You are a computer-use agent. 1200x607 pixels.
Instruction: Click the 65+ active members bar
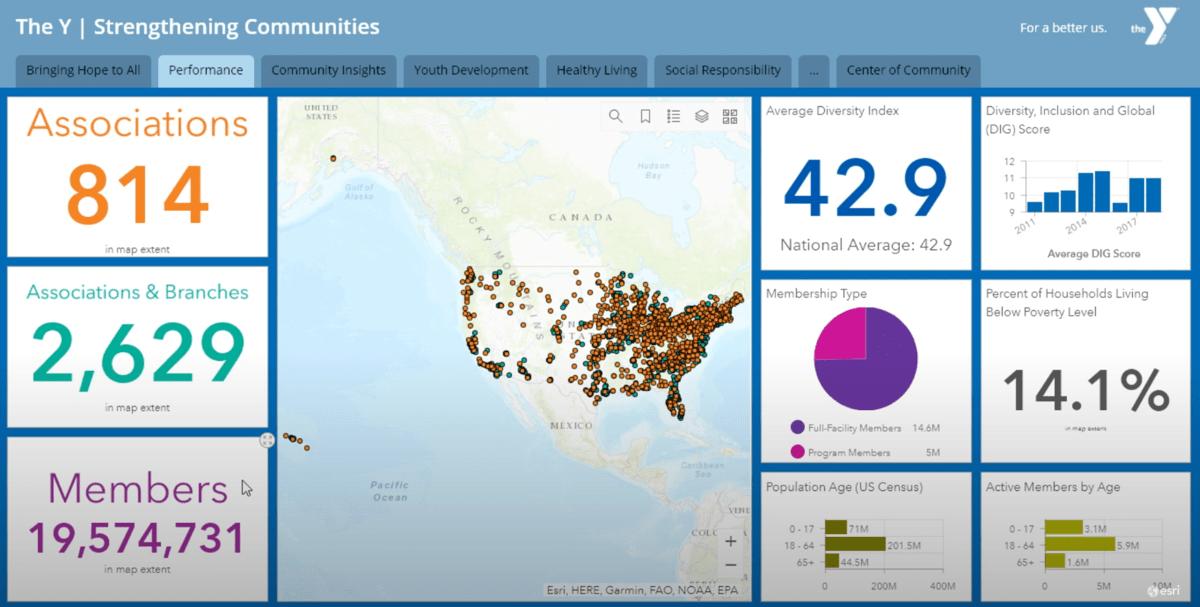tap(1055, 562)
